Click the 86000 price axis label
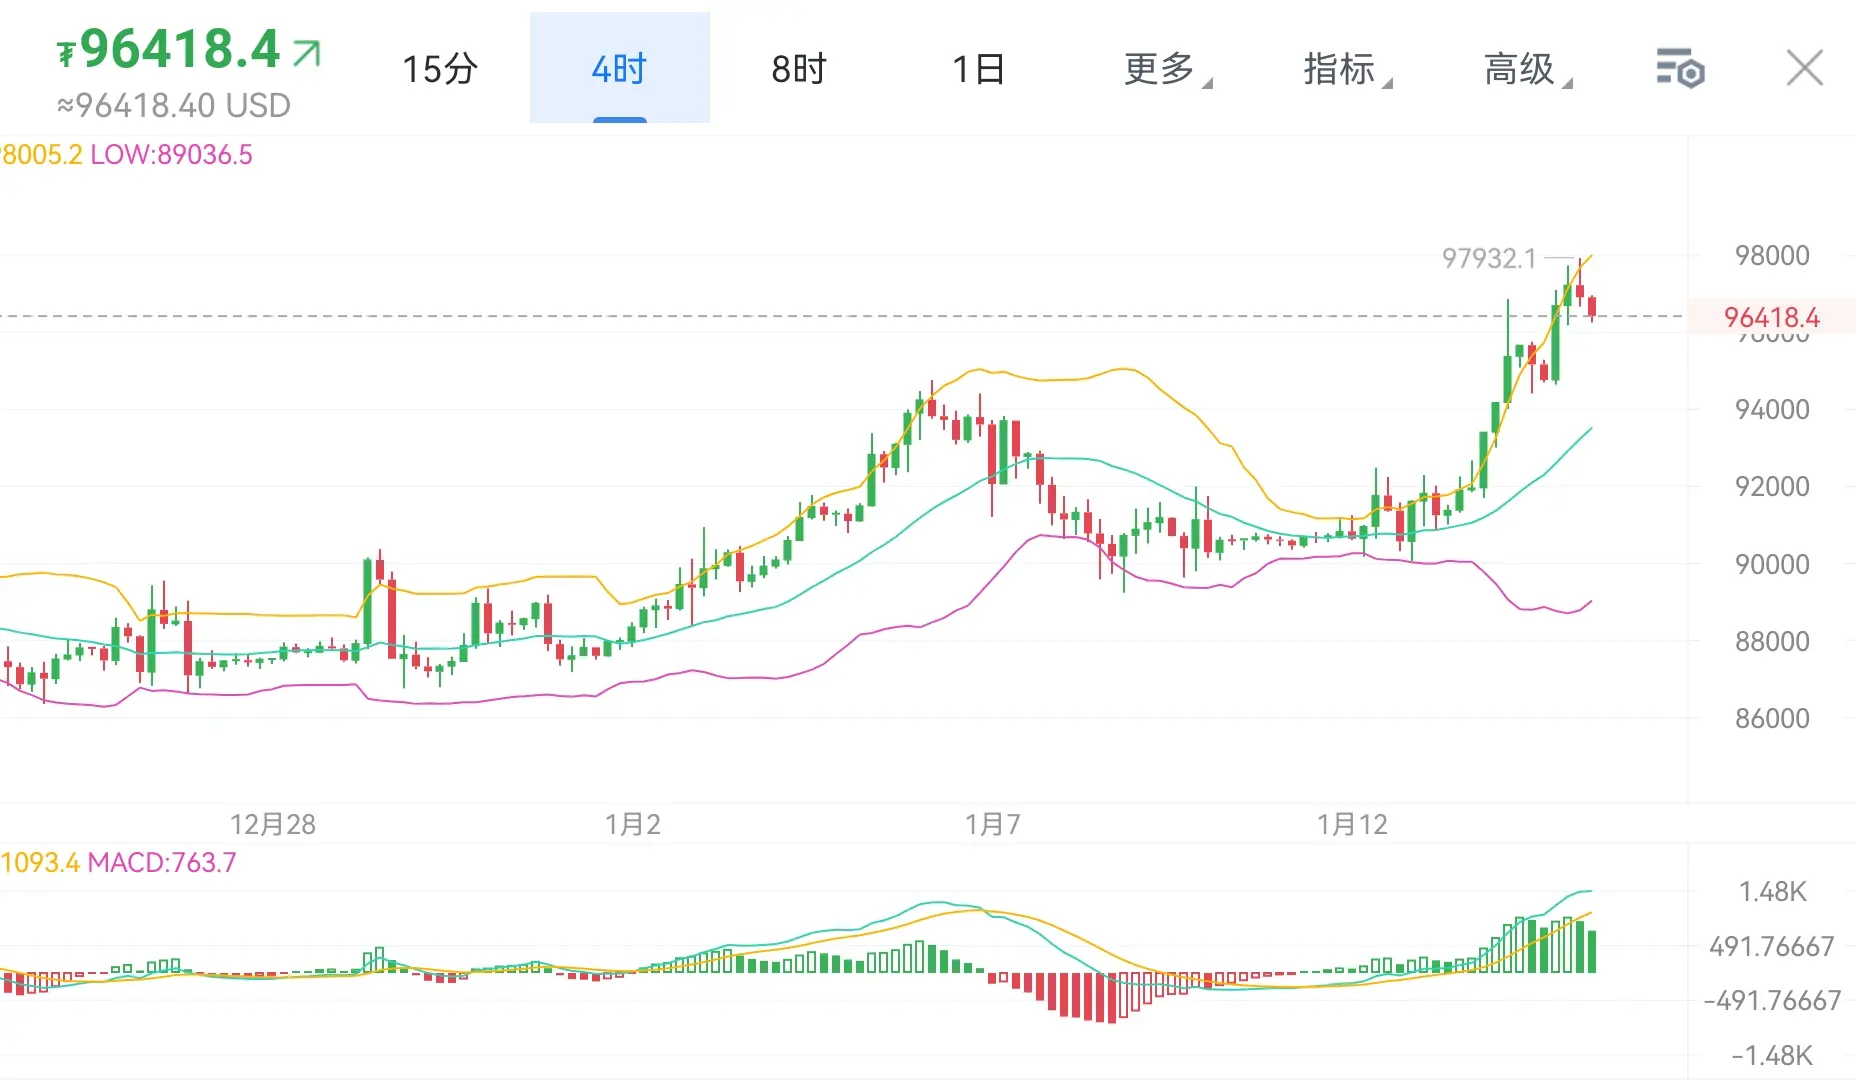1856x1080 pixels. [x=1772, y=718]
